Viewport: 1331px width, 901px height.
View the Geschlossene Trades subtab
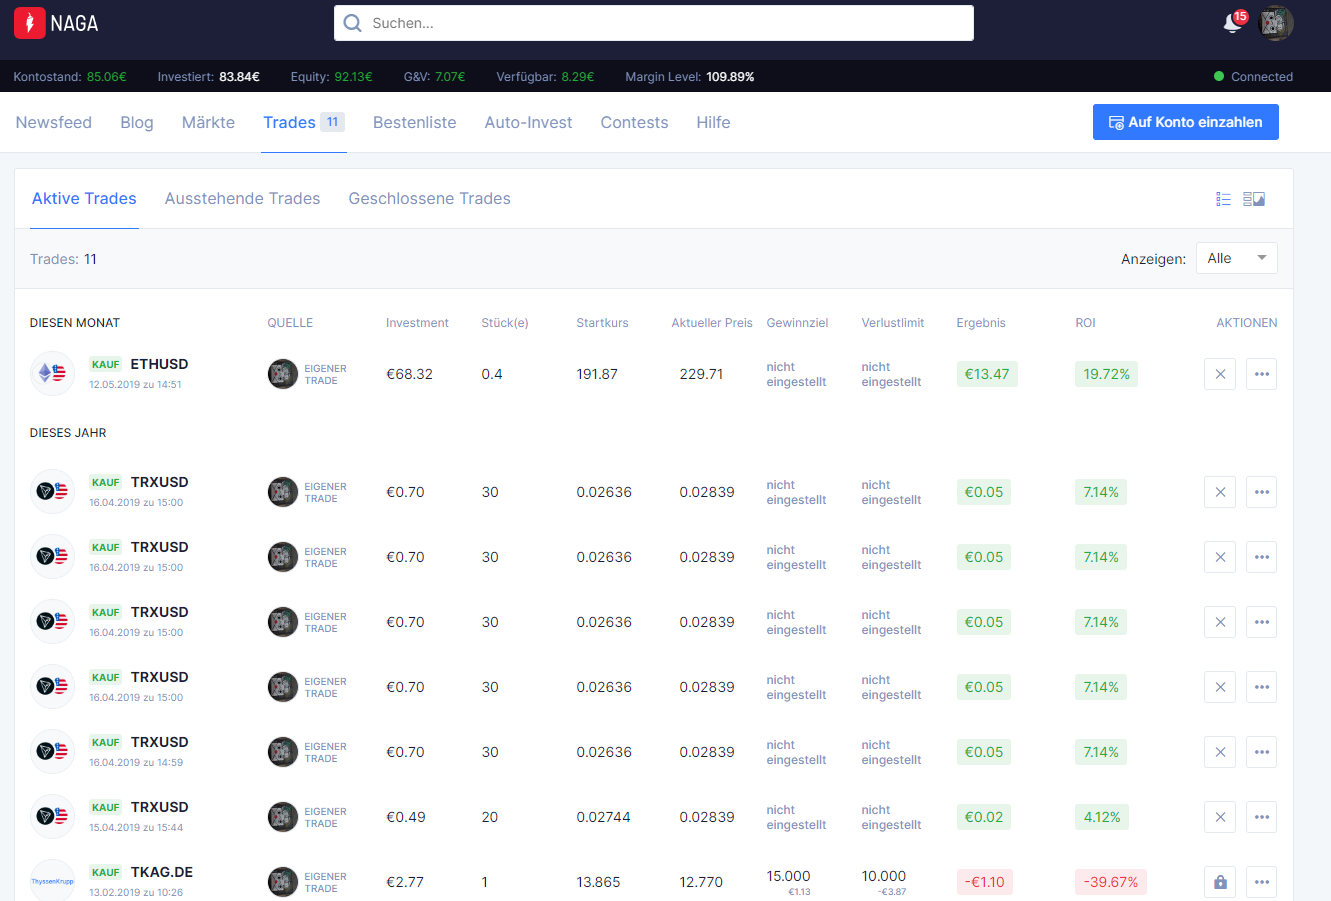coord(430,199)
